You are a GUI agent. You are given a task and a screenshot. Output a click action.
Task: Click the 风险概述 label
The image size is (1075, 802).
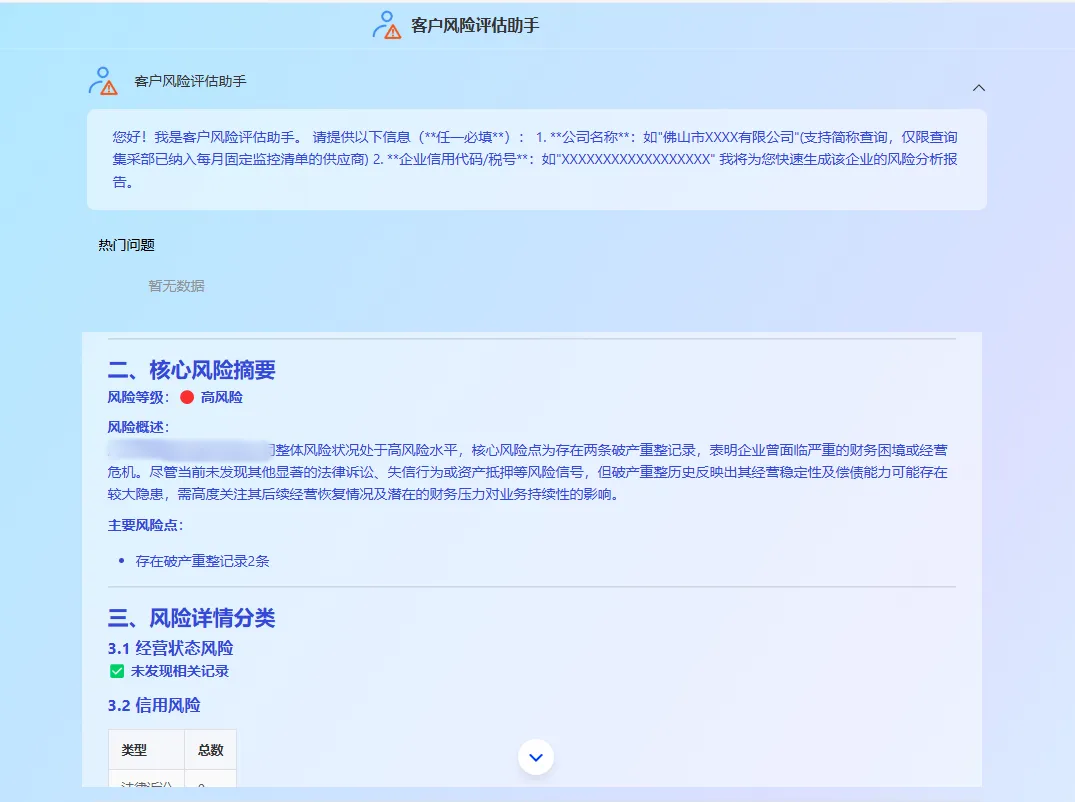coord(138,427)
